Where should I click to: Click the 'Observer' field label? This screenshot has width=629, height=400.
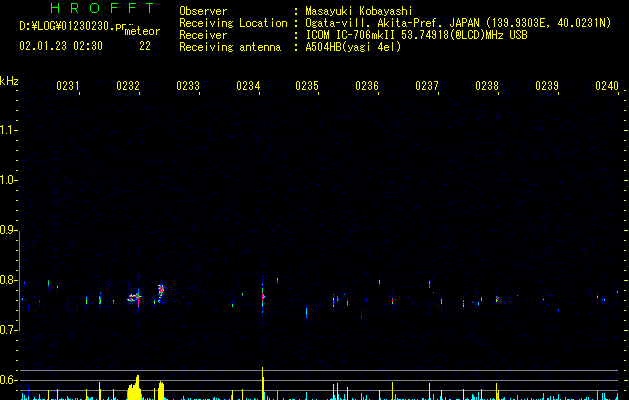(203, 11)
